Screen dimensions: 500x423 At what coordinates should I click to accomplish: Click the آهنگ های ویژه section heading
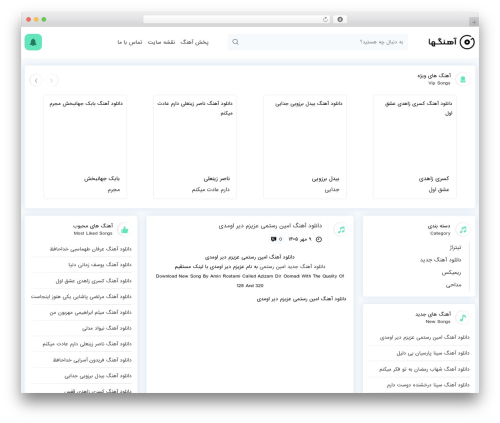pyautogui.click(x=434, y=75)
